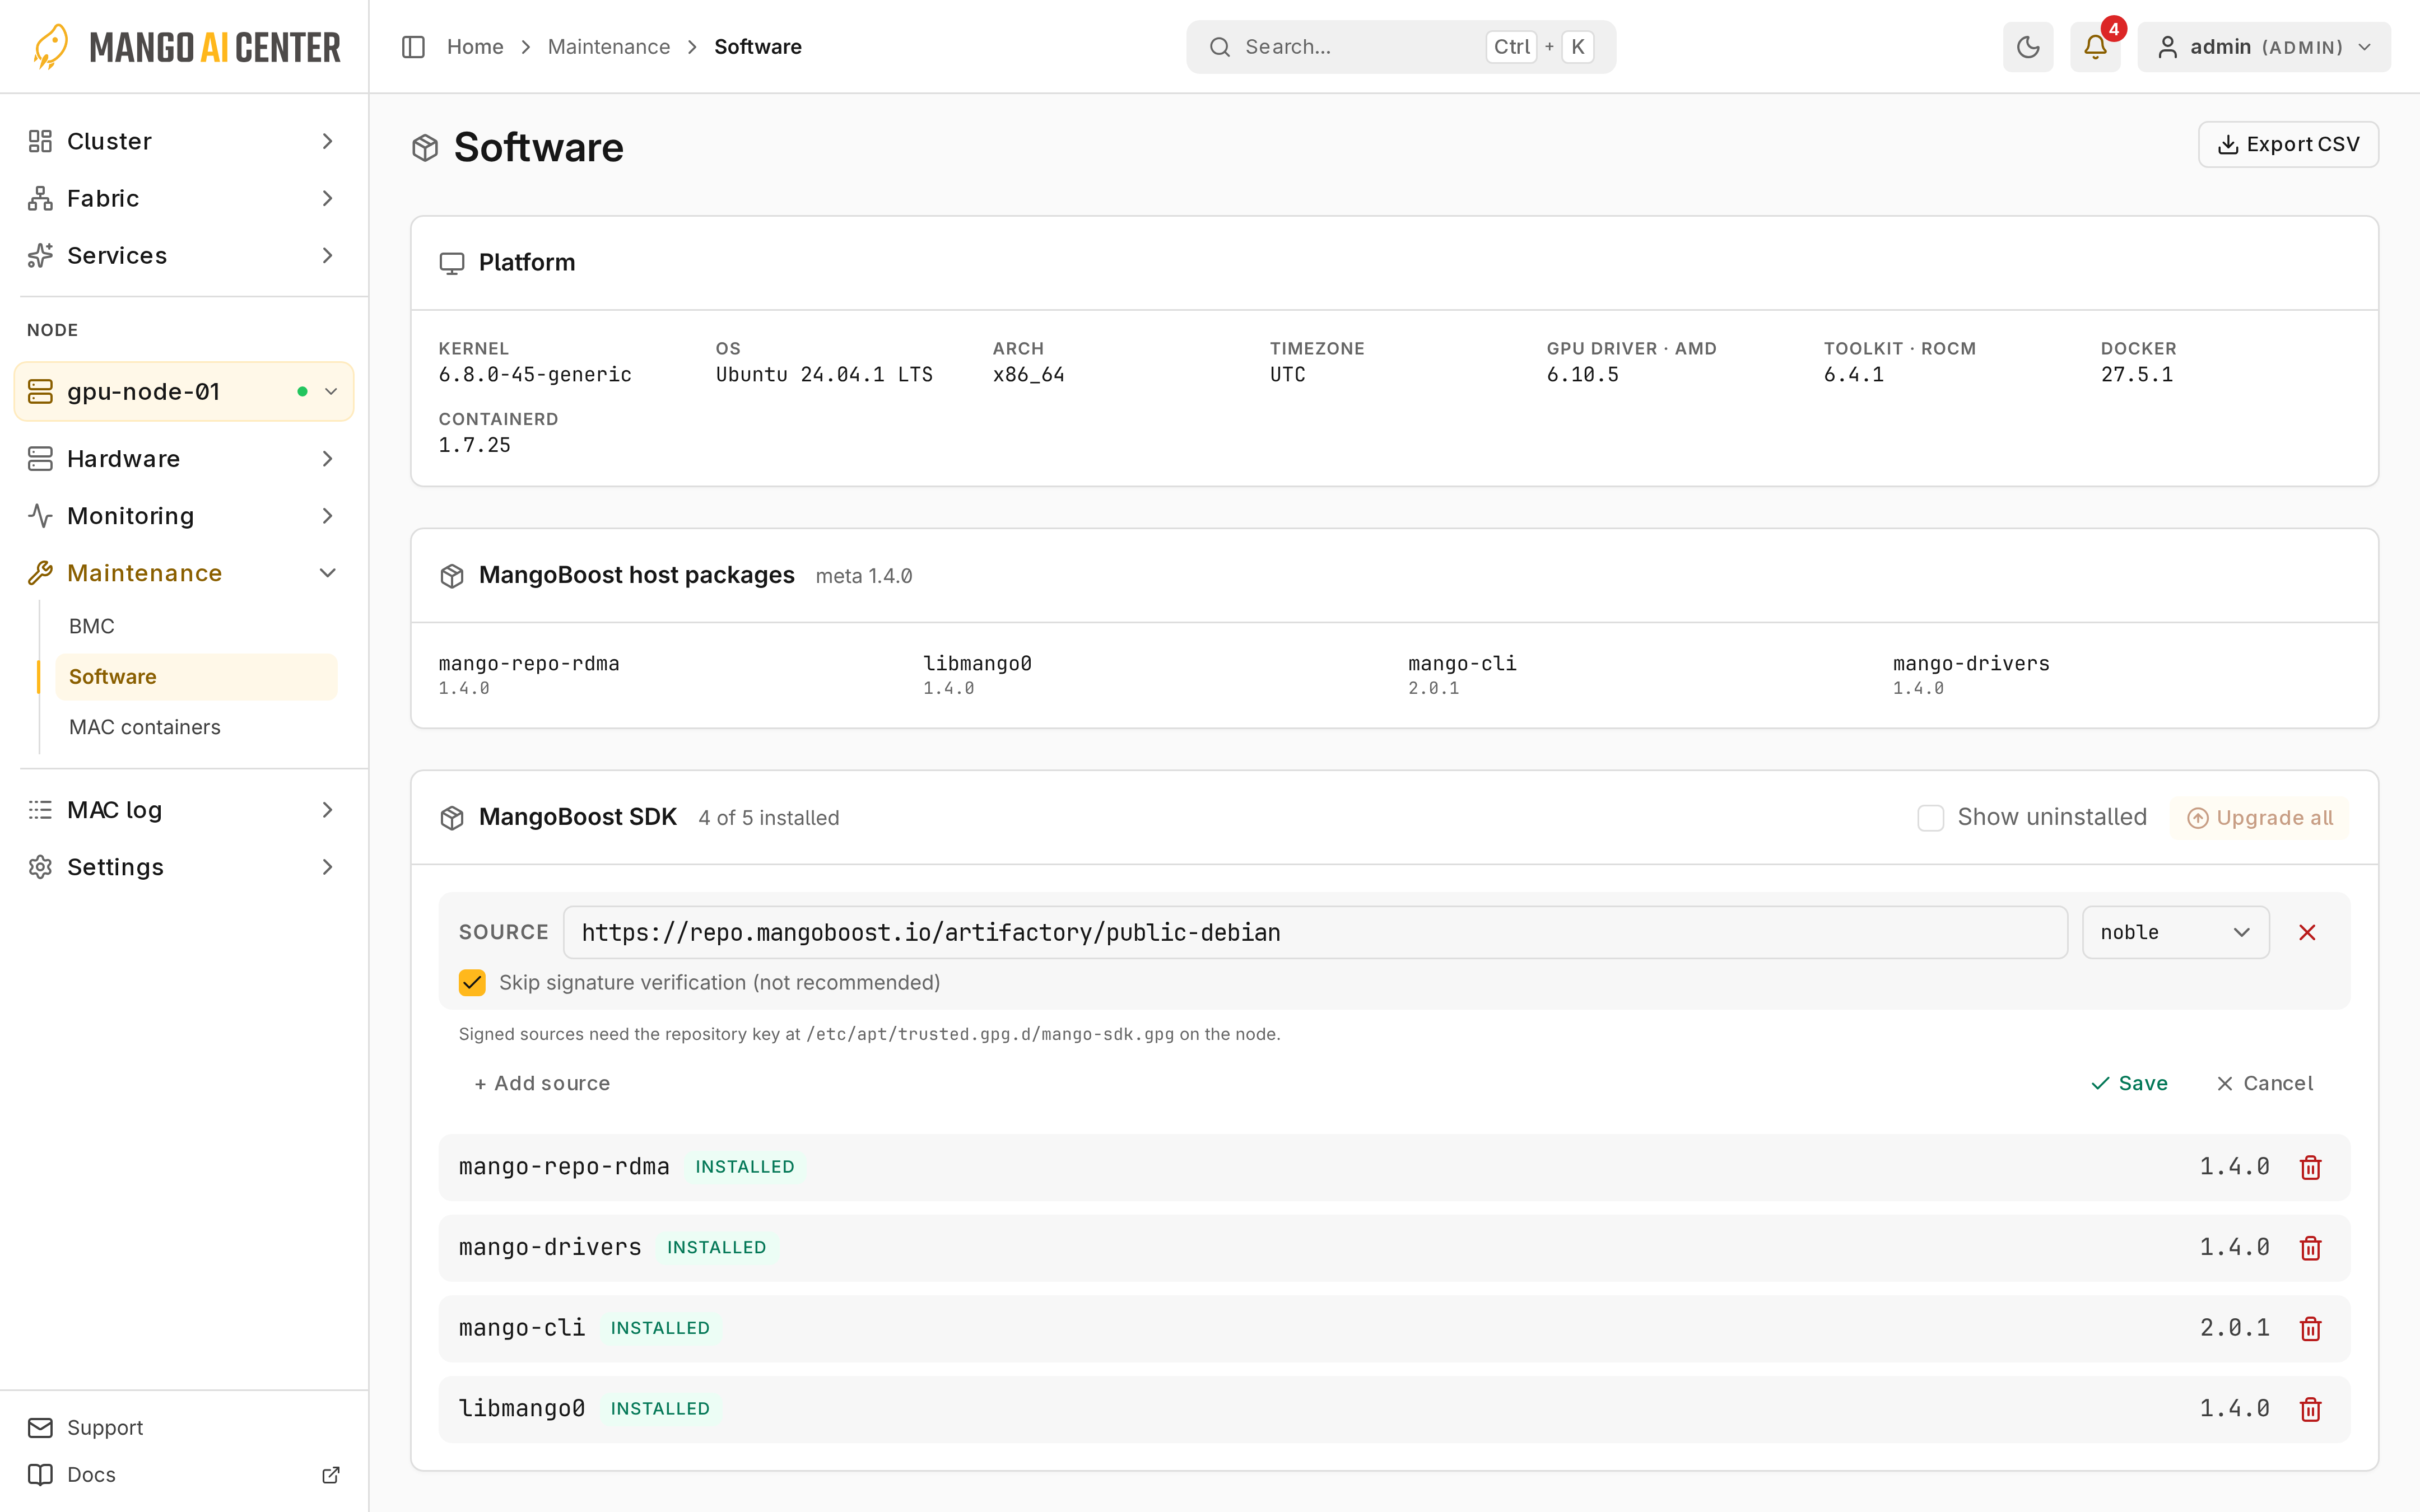The height and width of the screenshot is (1512, 2420).
Task: Click the Software page title cube icon
Action: (425, 148)
